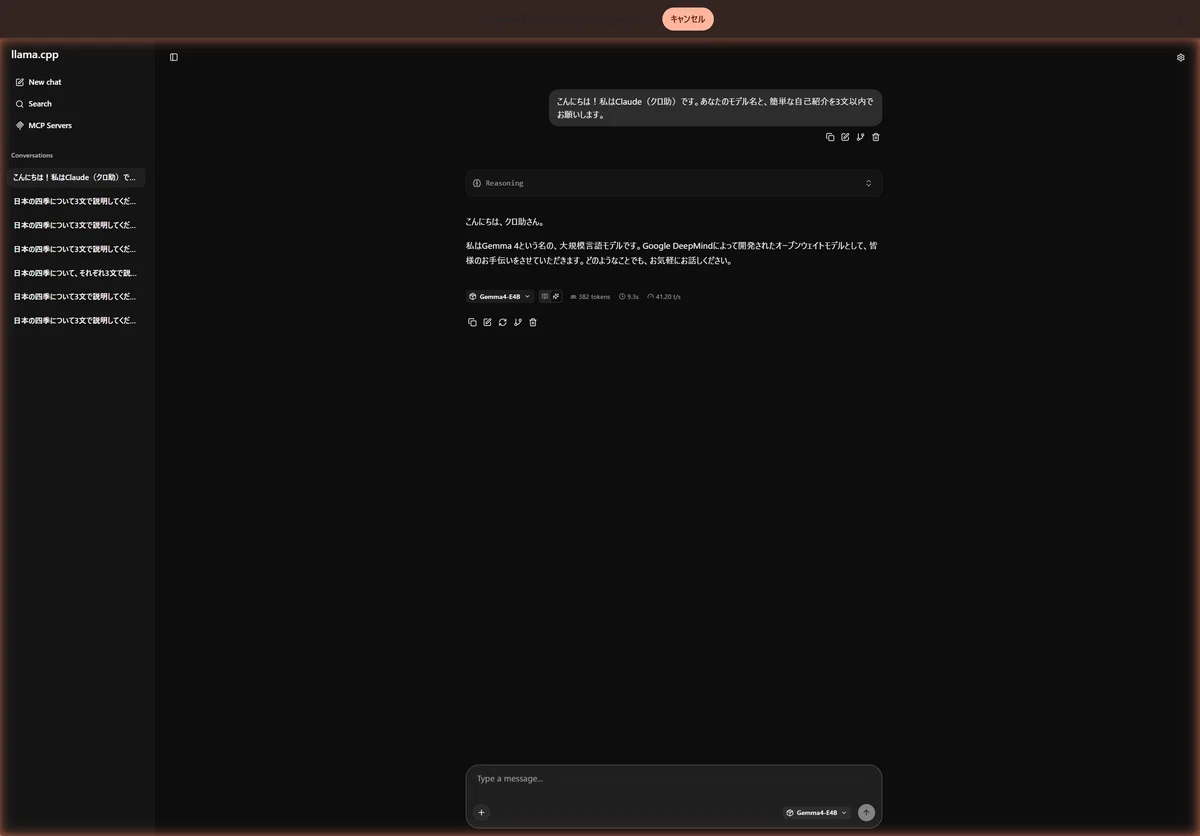Focus the Type a message input field
1200x836 pixels.
tap(673, 779)
